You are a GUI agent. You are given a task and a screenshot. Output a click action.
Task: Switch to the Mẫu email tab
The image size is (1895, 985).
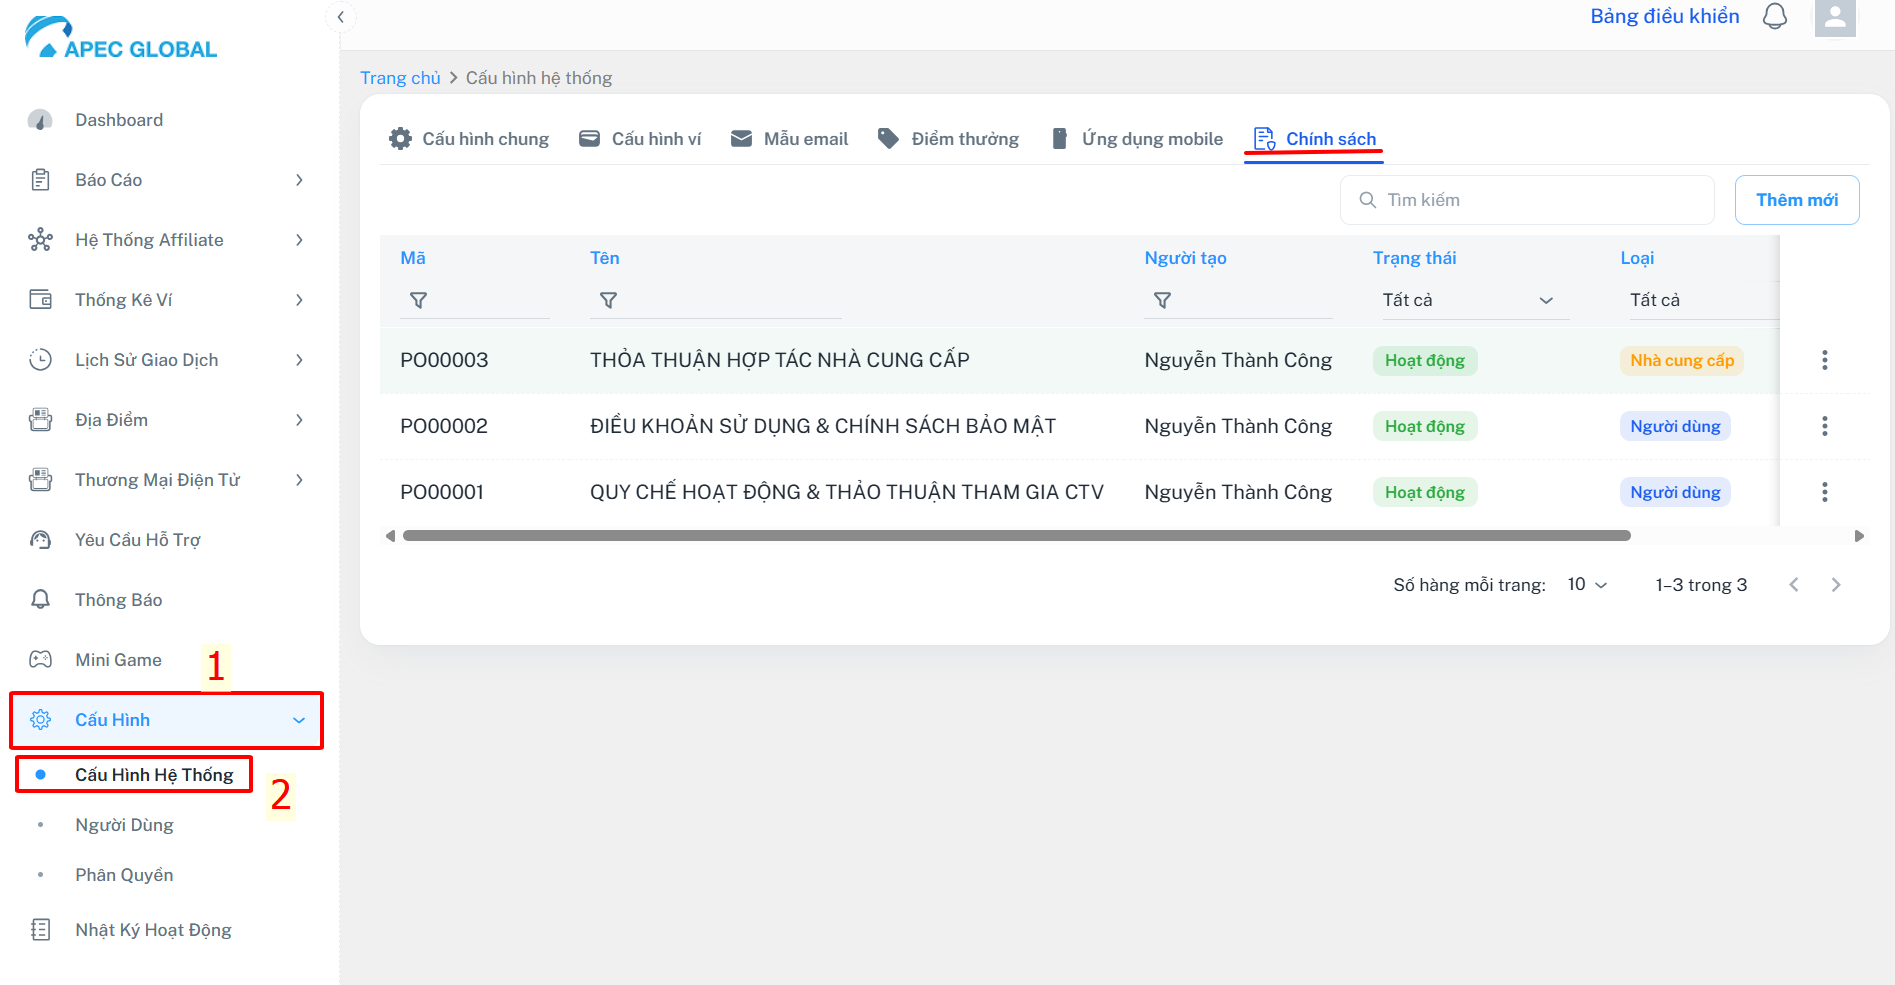pos(789,139)
